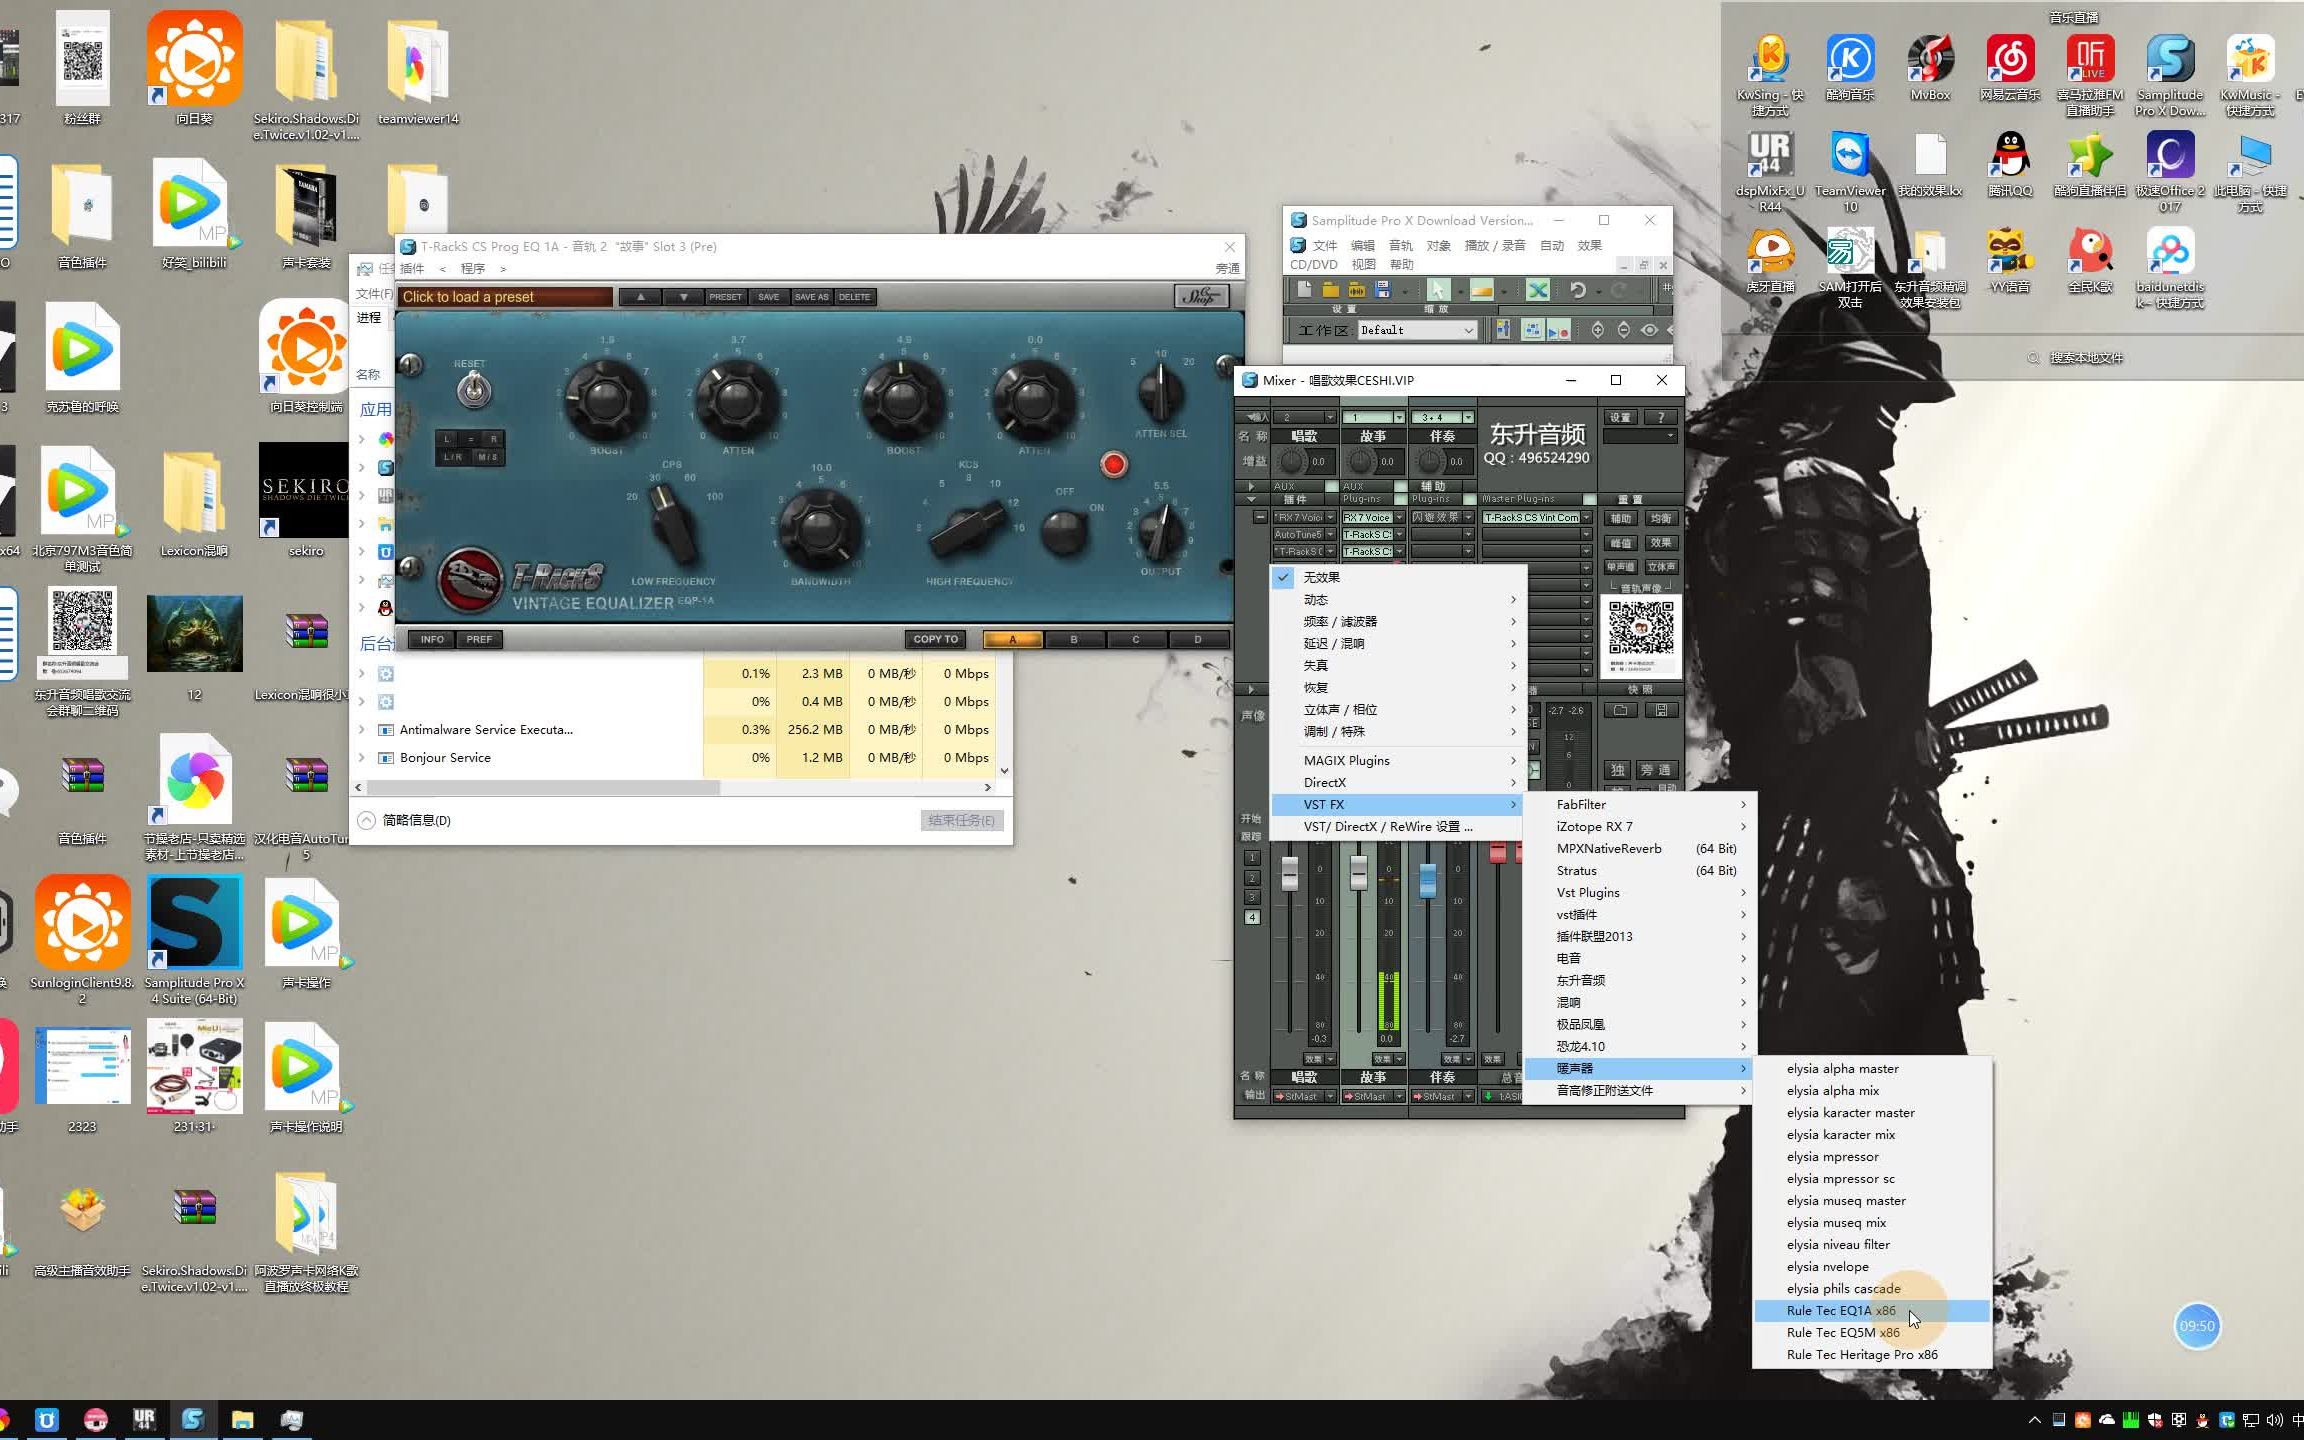Screen dimensions: 2304x1440
Task: Click the Undo arrow in Samplitude toolbar
Action: coord(1577,290)
